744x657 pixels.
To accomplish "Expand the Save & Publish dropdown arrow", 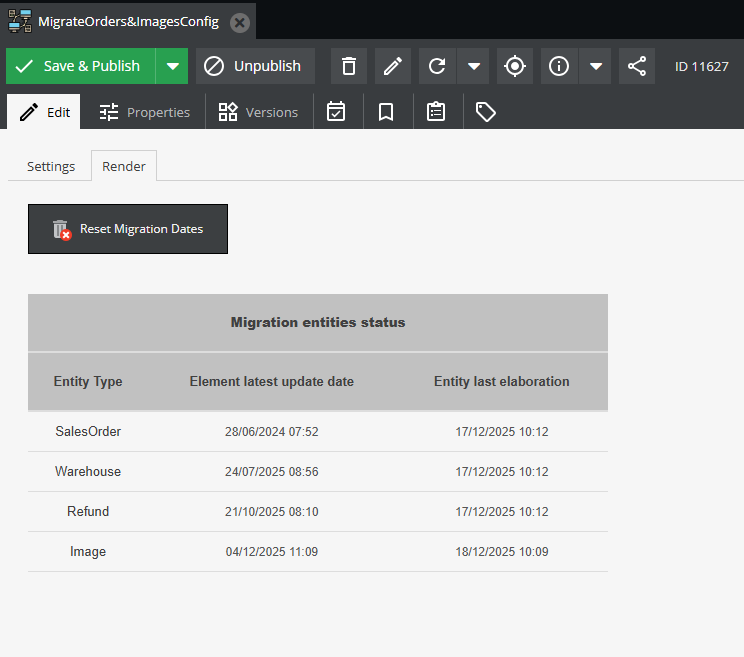I will (x=173, y=66).
